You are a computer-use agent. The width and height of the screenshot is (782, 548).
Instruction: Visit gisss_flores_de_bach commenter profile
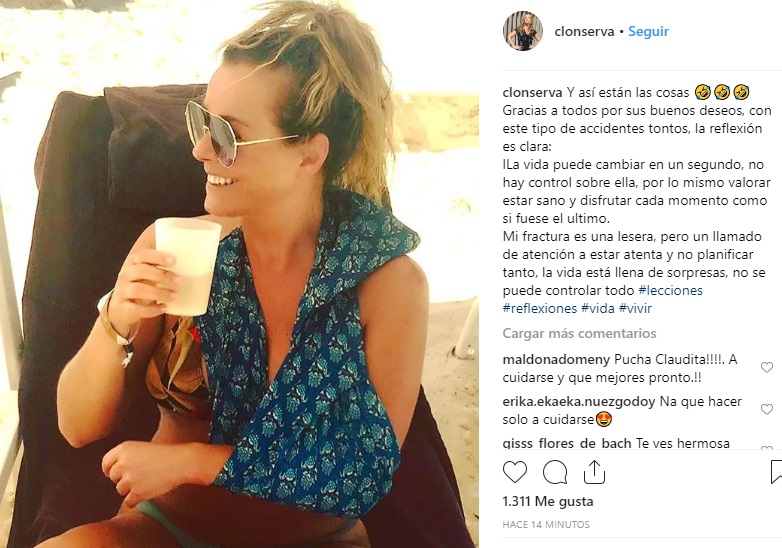pos(567,443)
